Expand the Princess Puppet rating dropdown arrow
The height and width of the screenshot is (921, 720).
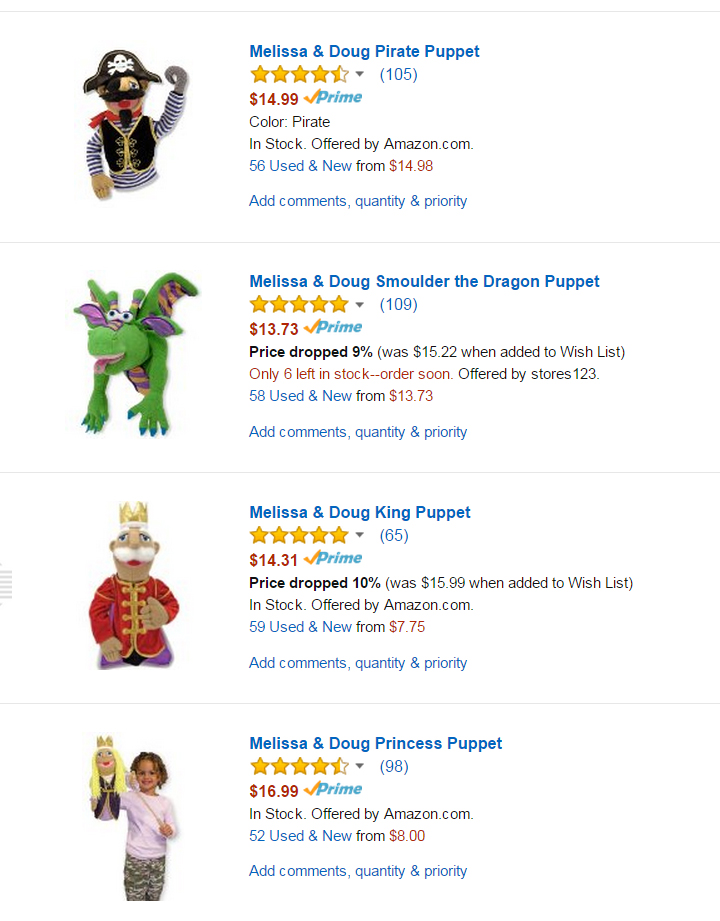(360, 767)
